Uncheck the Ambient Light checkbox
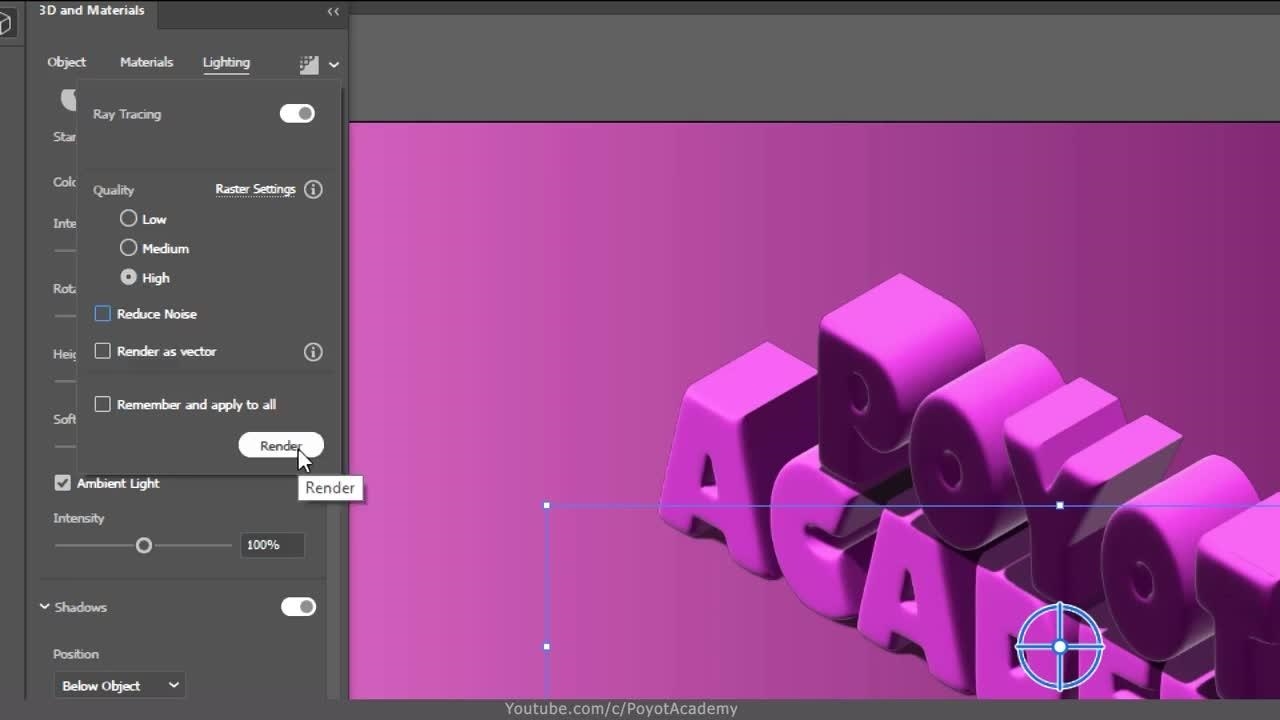Screen dimensions: 1280x720 (x=63, y=483)
